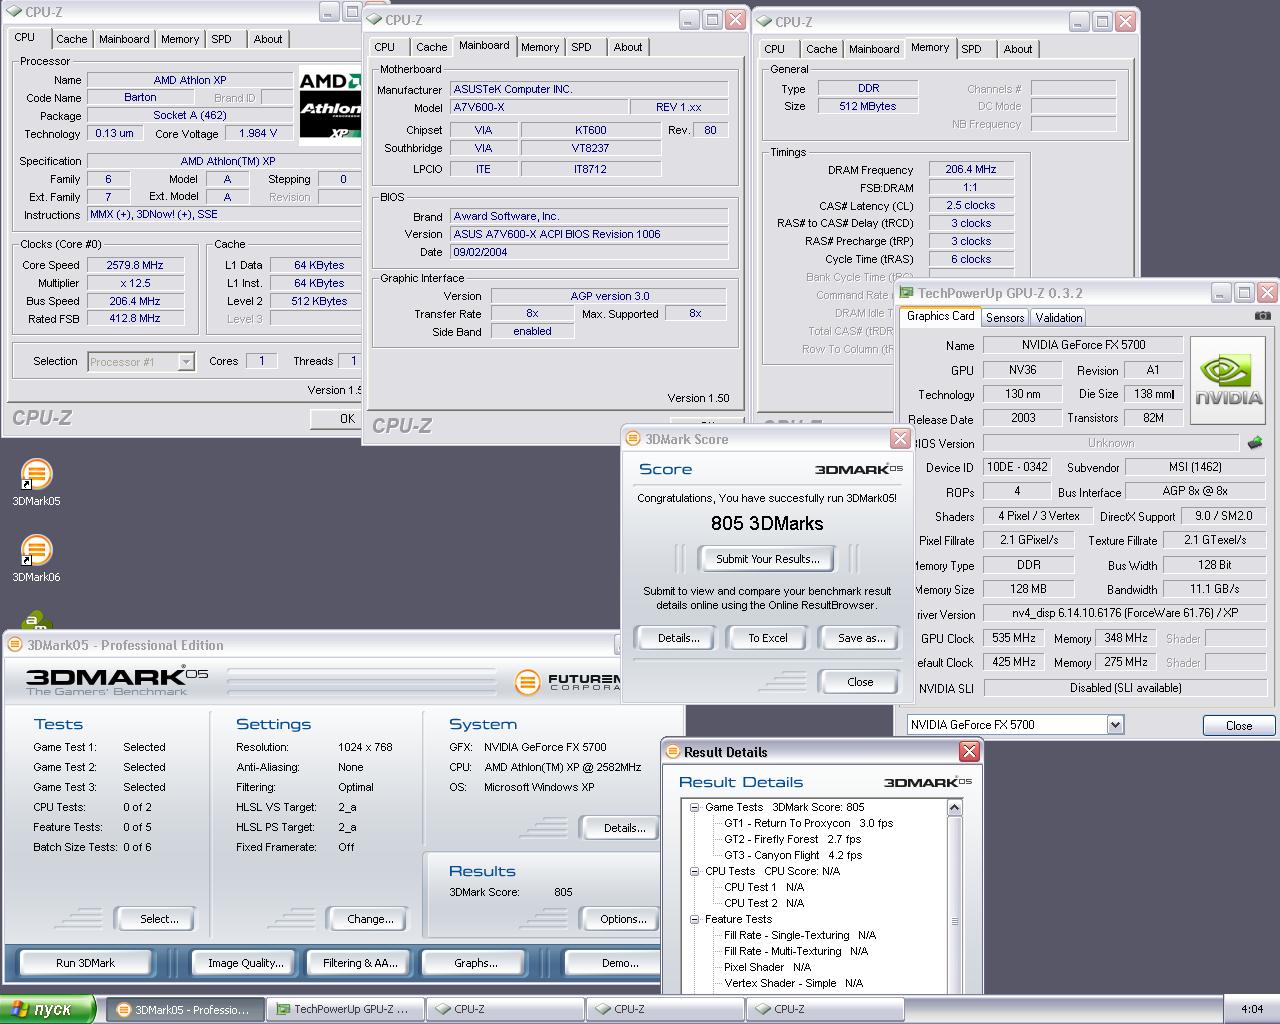The width and height of the screenshot is (1280, 1024).
Task: Click the Windows Start button
Action: [48, 1009]
